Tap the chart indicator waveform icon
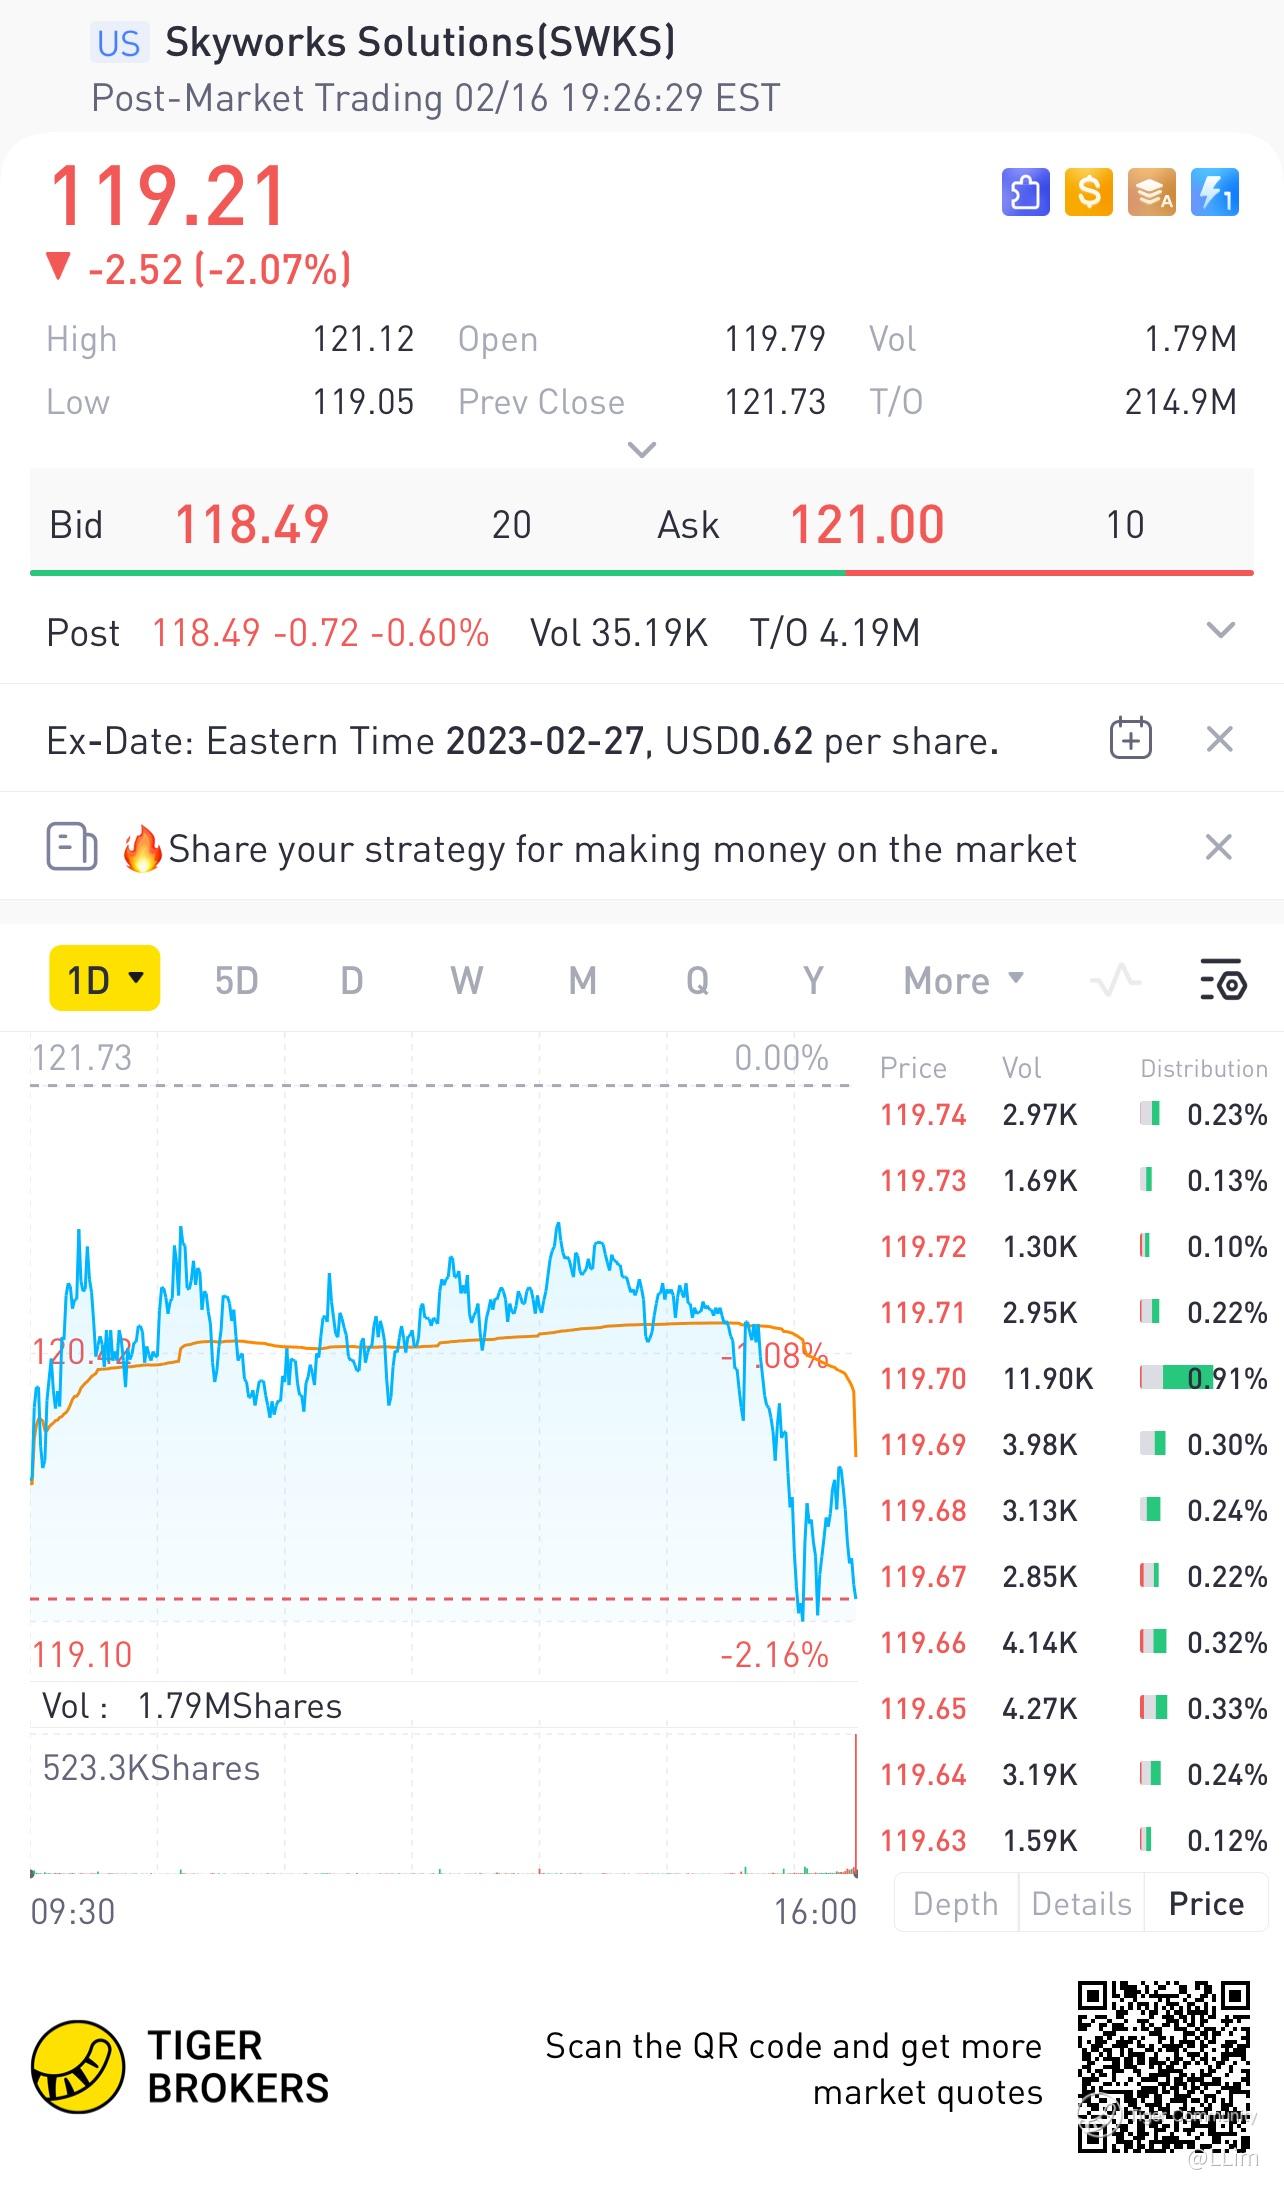The width and height of the screenshot is (1284, 2187). pyautogui.click(x=1115, y=980)
